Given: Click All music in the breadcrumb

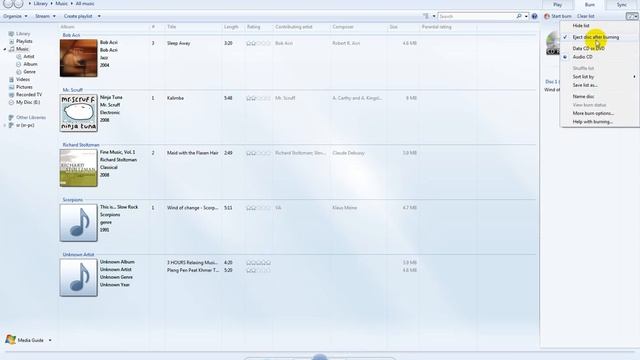Looking at the screenshot, I should [85, 4].
